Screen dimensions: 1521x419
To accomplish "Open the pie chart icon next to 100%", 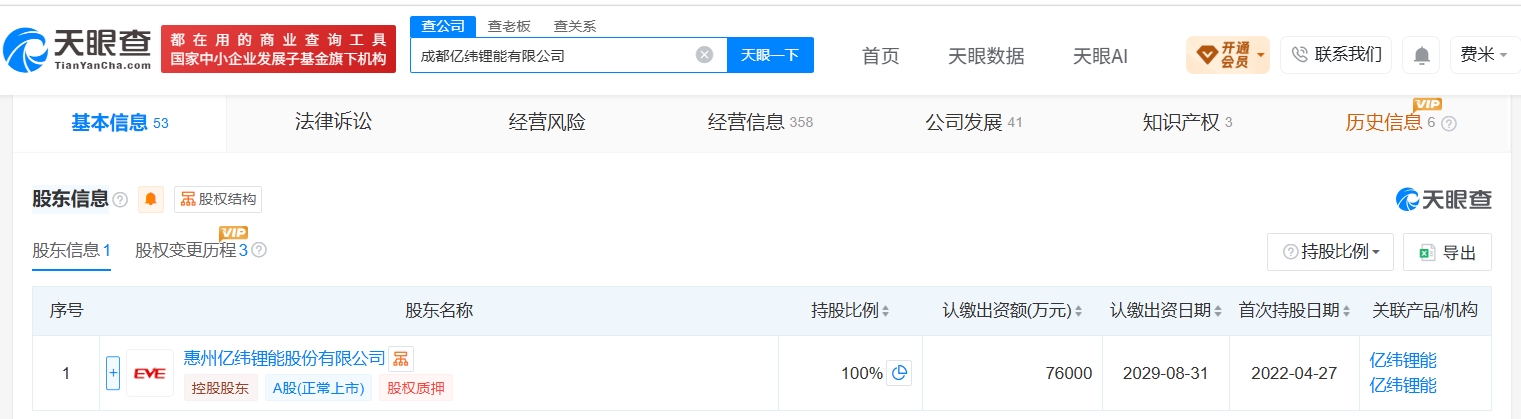I will pos(899,373).
